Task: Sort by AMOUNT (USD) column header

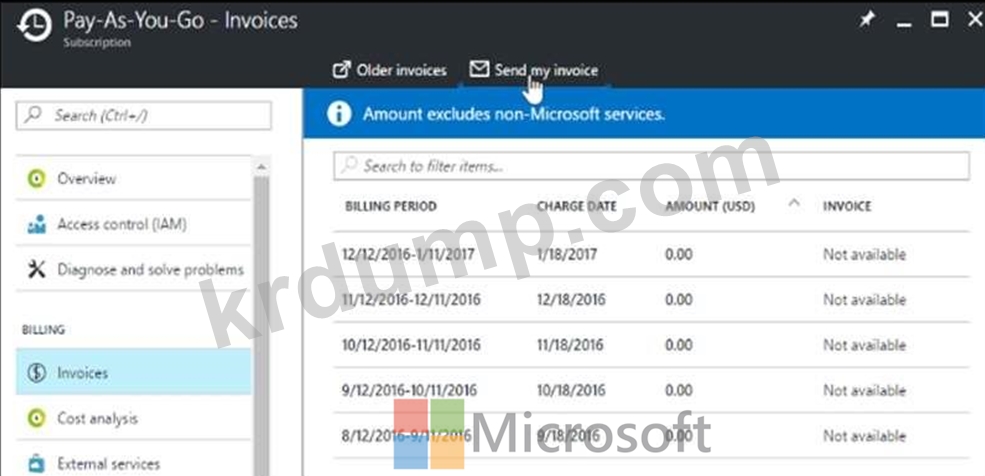Action: (x=710, y=206)
